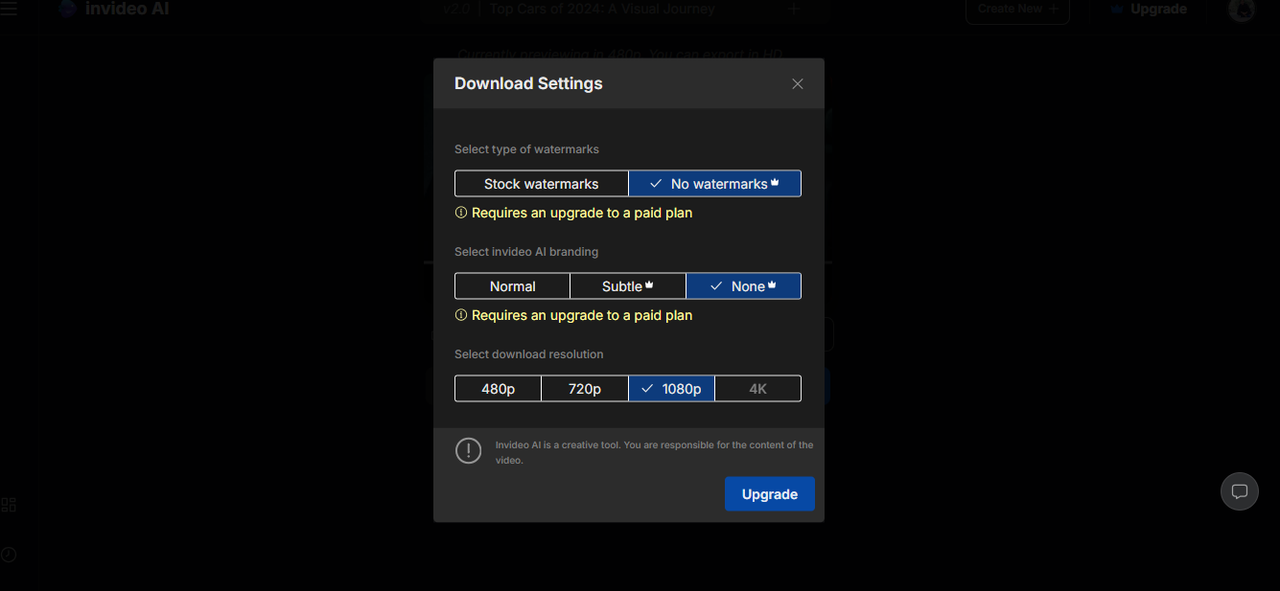1280x591 pixels.
Task: Click the plus icon beside project title
Action: tap(794, 9)
